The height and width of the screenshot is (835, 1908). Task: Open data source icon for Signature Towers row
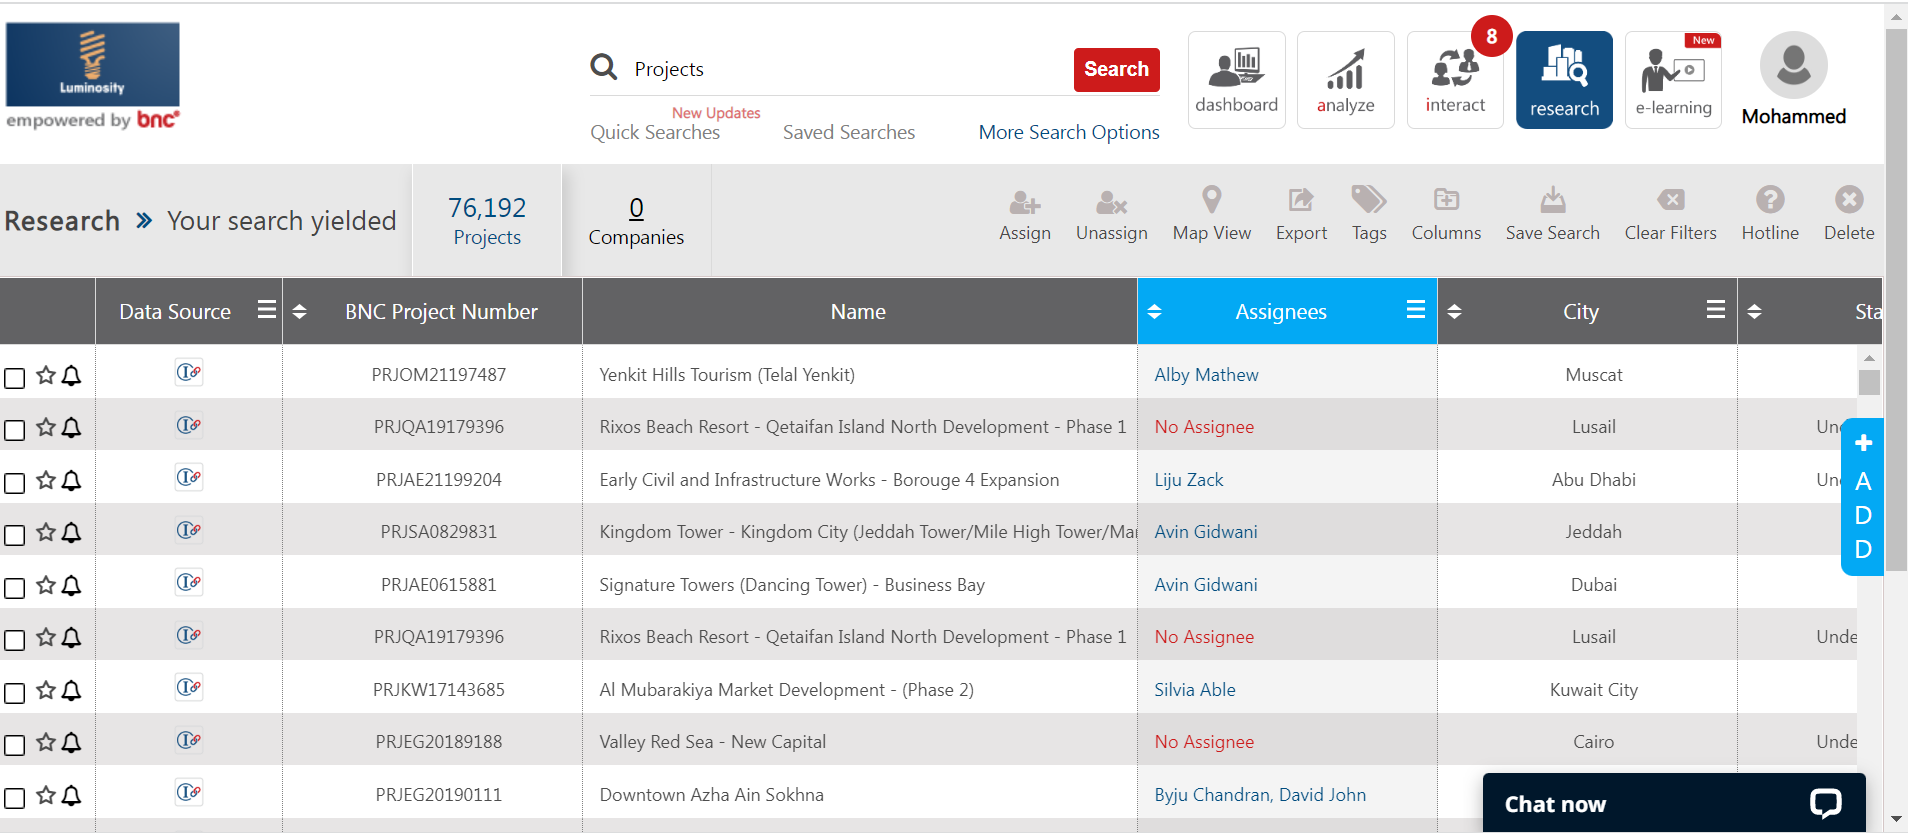189,582
